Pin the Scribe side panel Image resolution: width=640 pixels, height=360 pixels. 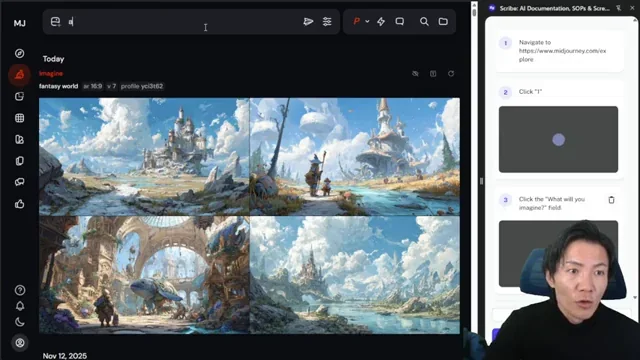point(619,8)
